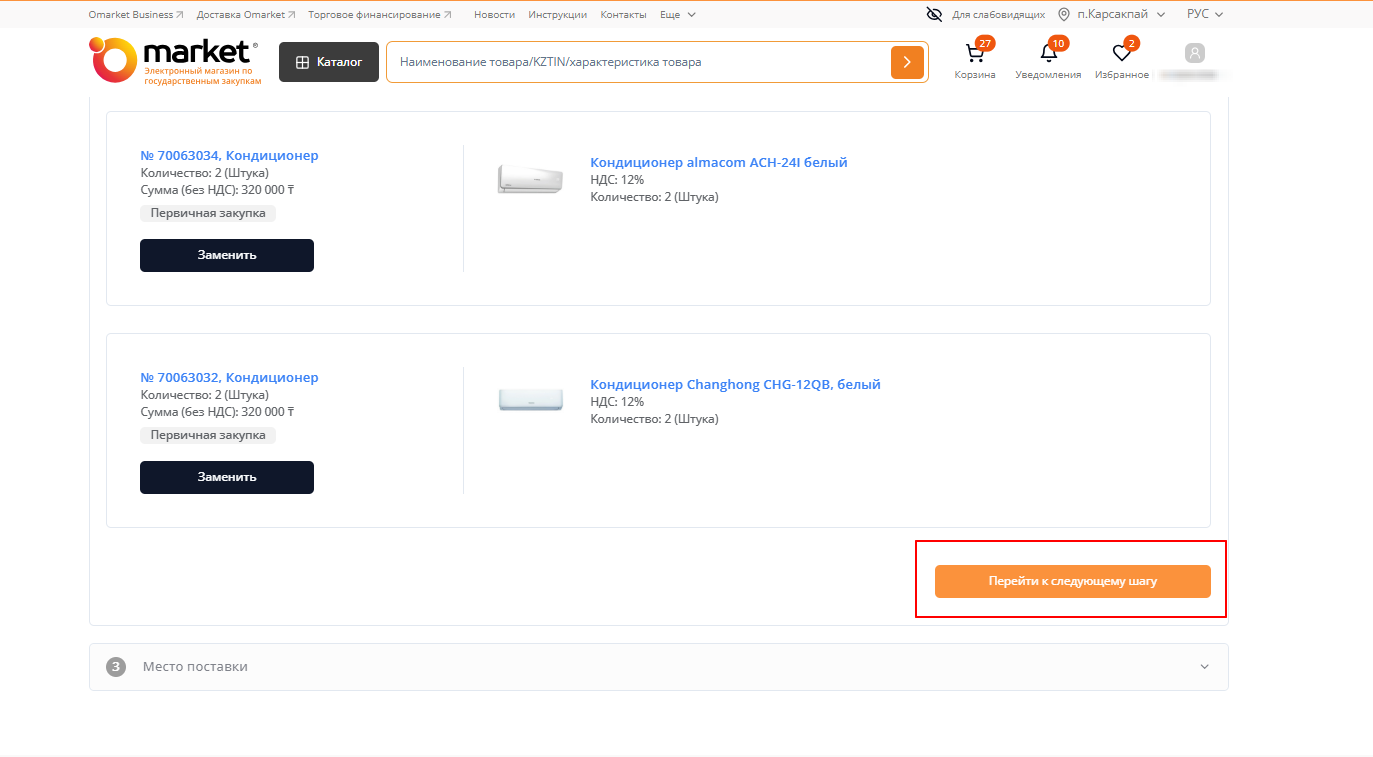Screen dimensions: 1373x757
Task: Click Заменить for lot № 70063034
Action: point(227,255)
